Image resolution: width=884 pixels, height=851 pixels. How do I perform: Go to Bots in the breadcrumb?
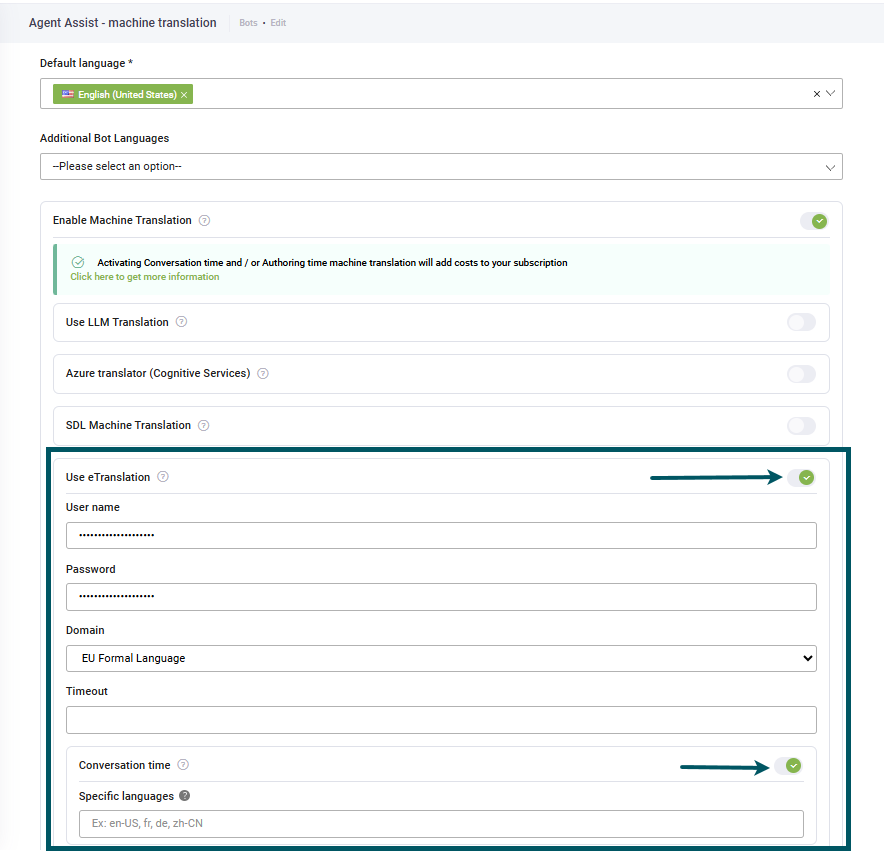[248, 23]
